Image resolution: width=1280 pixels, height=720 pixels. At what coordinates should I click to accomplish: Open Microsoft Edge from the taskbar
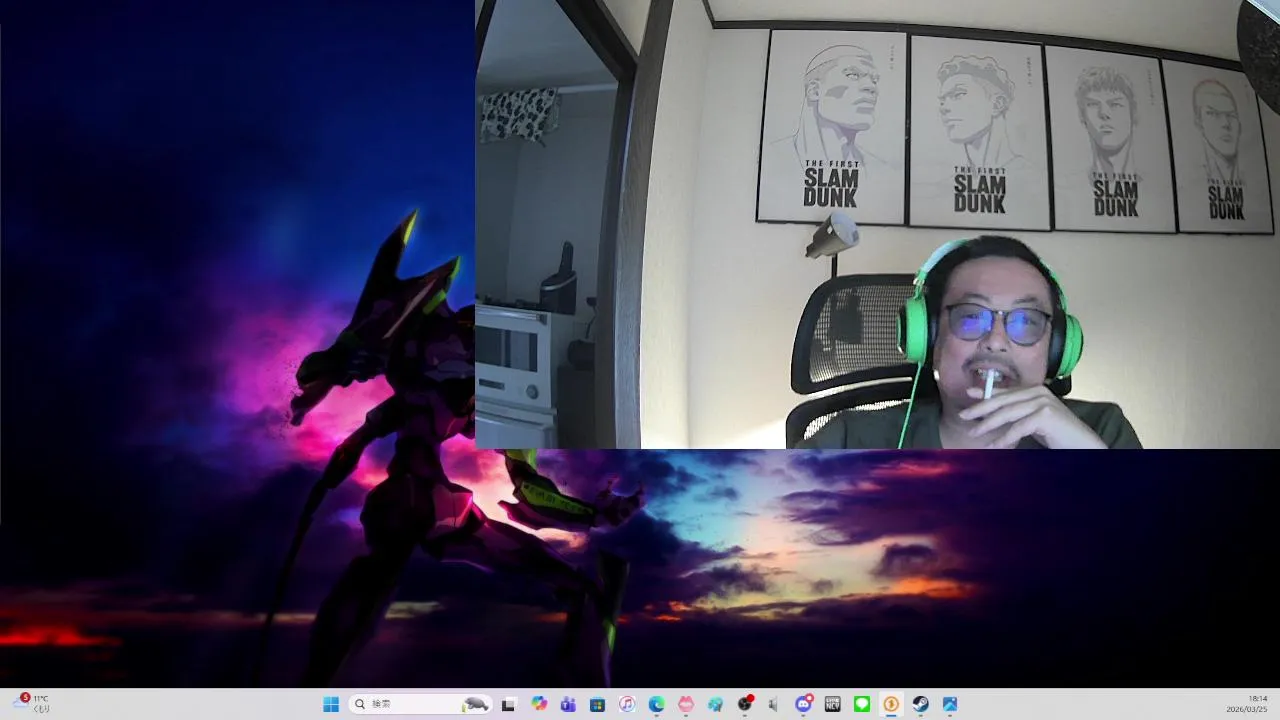[656, 704]
